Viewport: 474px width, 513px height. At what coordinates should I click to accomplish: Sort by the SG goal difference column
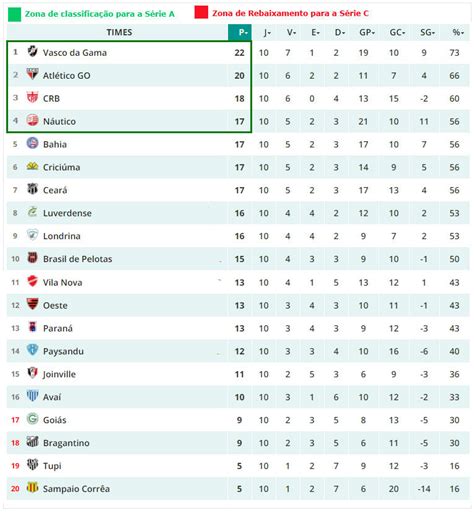[427, 32]
